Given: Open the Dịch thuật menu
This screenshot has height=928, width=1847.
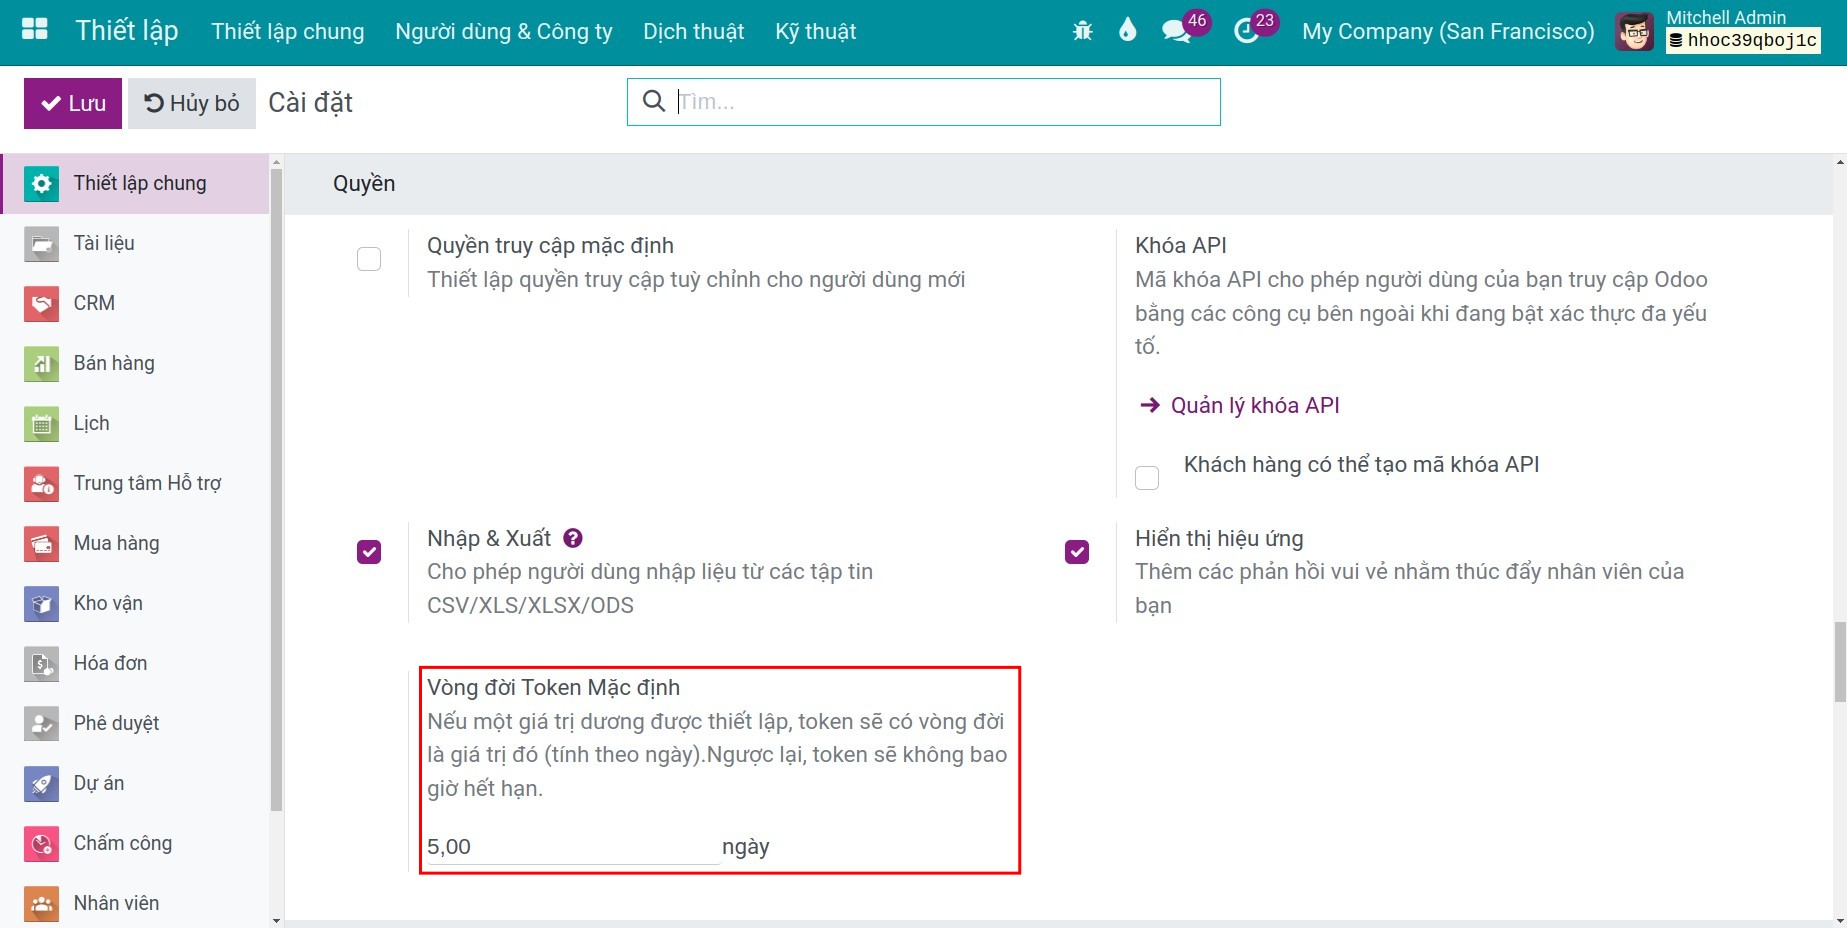Looking at the screenshot, I should click(693, 31).
